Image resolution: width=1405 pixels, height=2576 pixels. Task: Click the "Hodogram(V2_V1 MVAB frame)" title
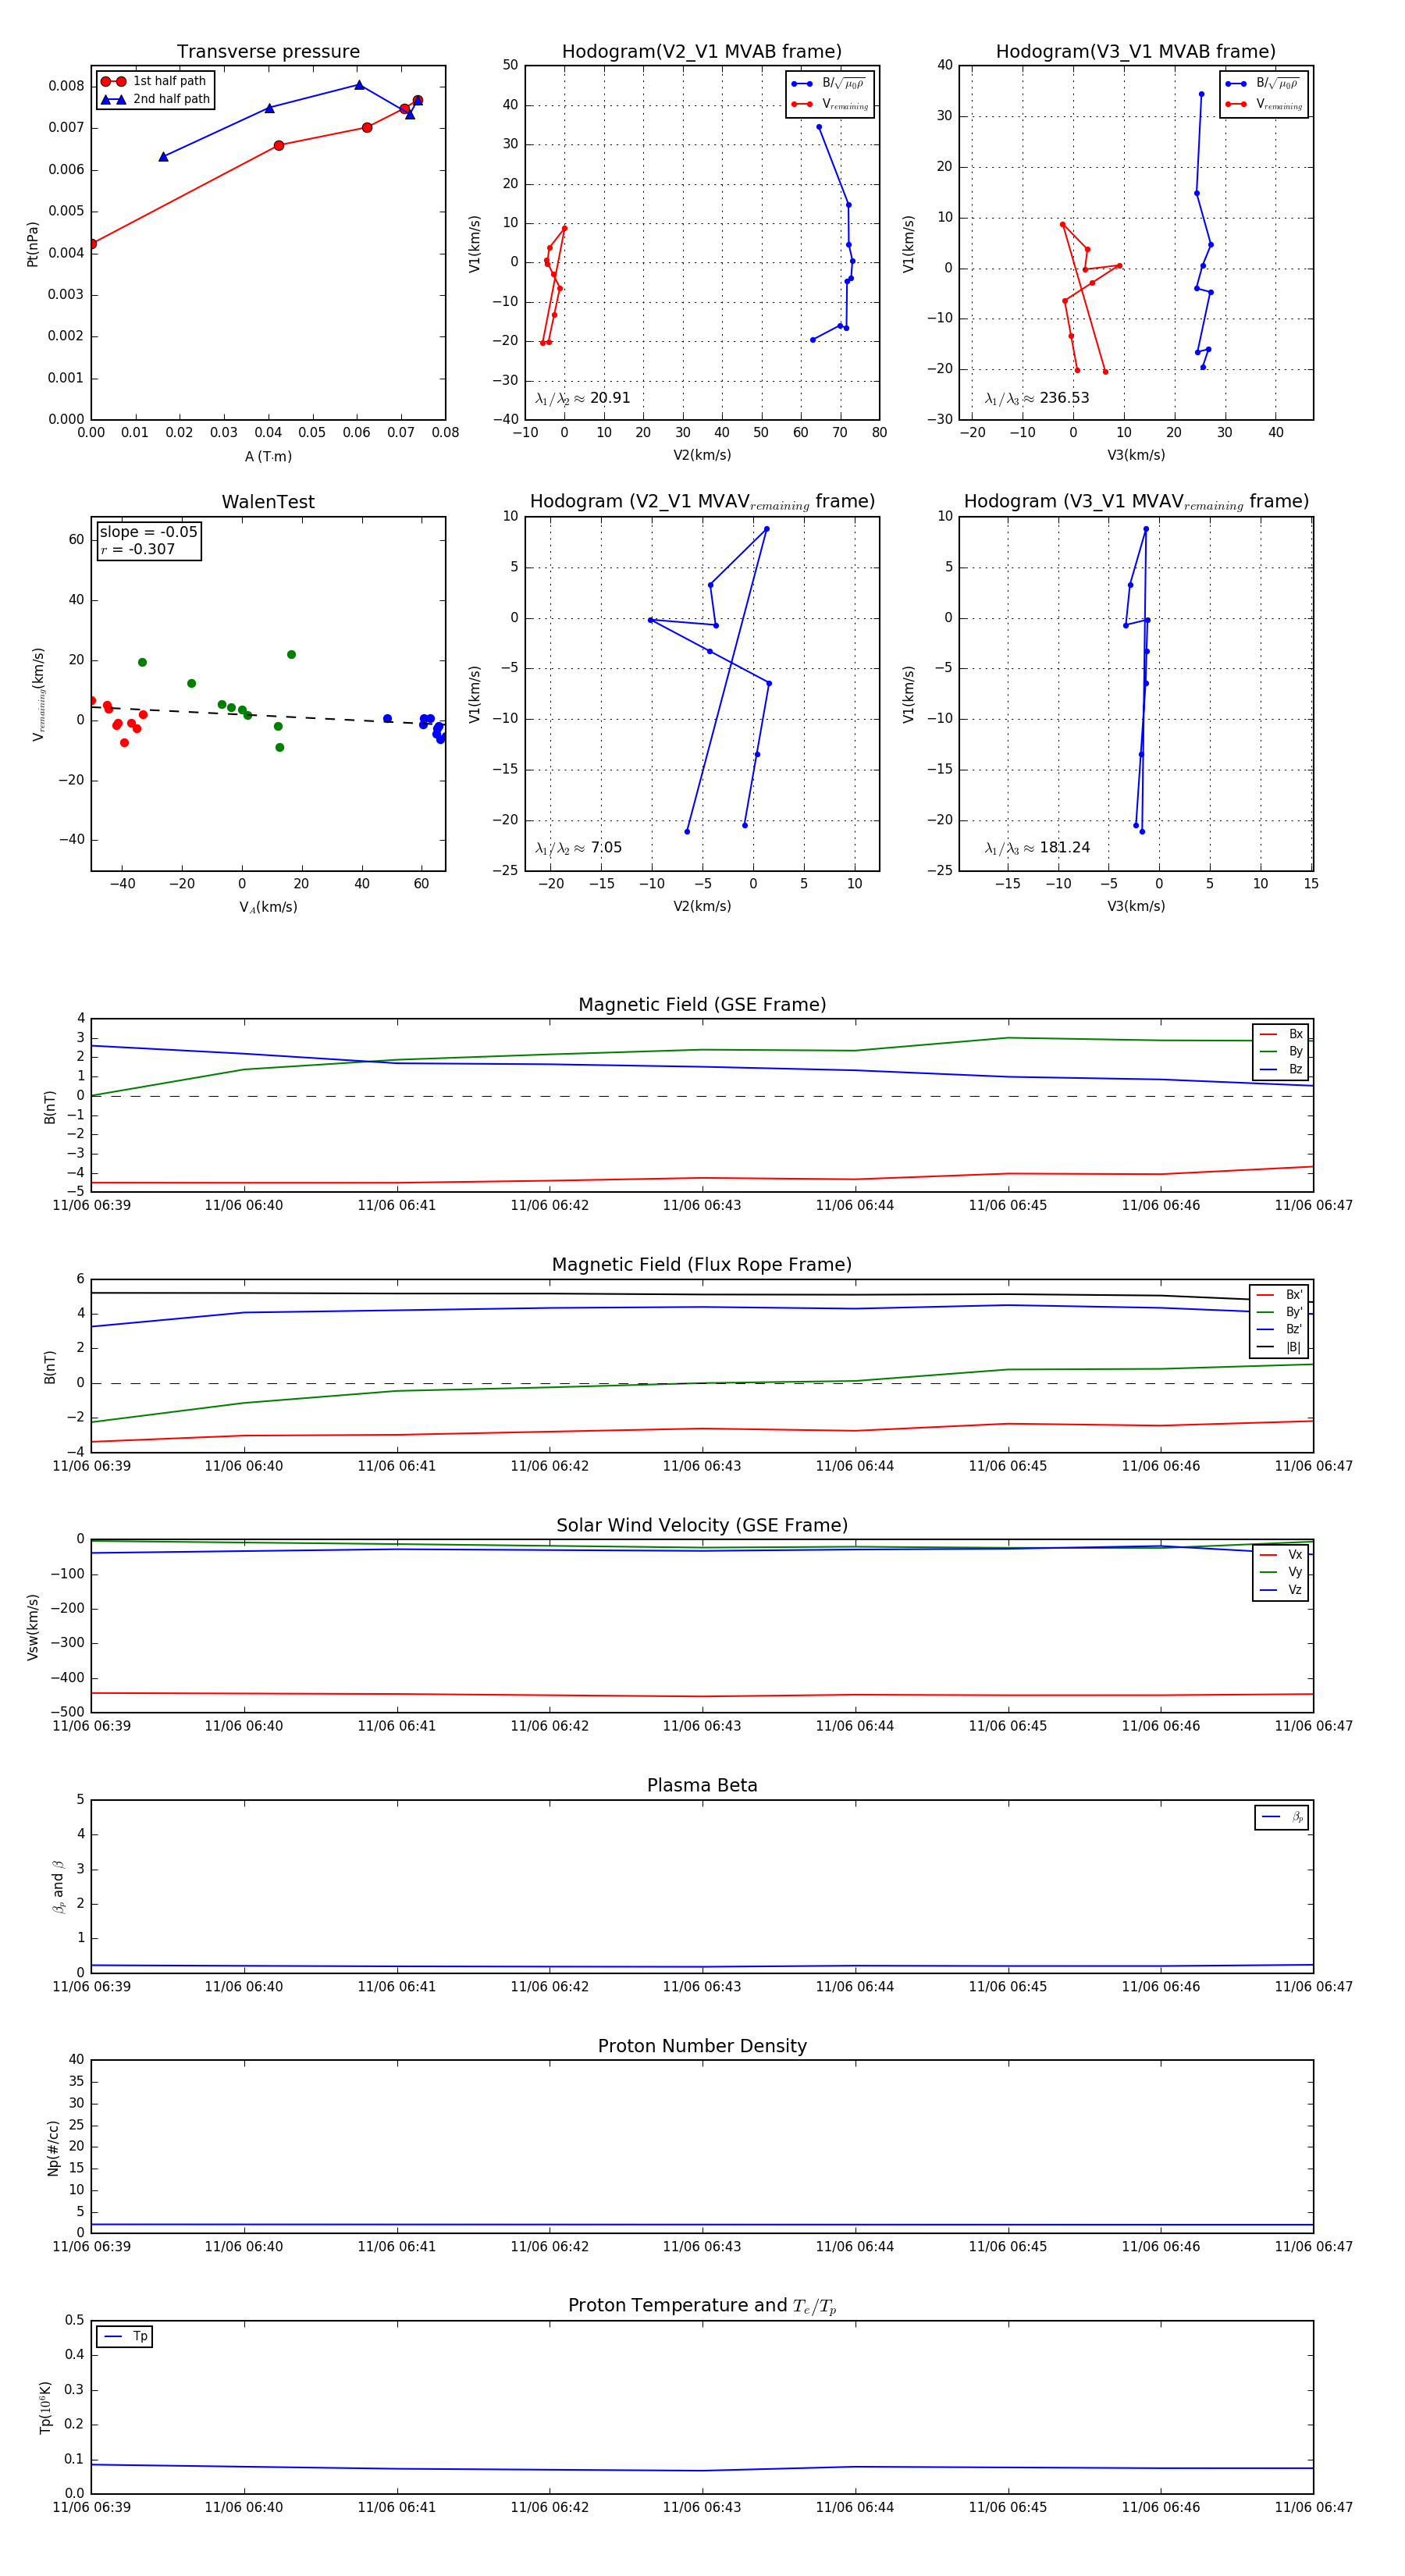[x=702, y=52]
